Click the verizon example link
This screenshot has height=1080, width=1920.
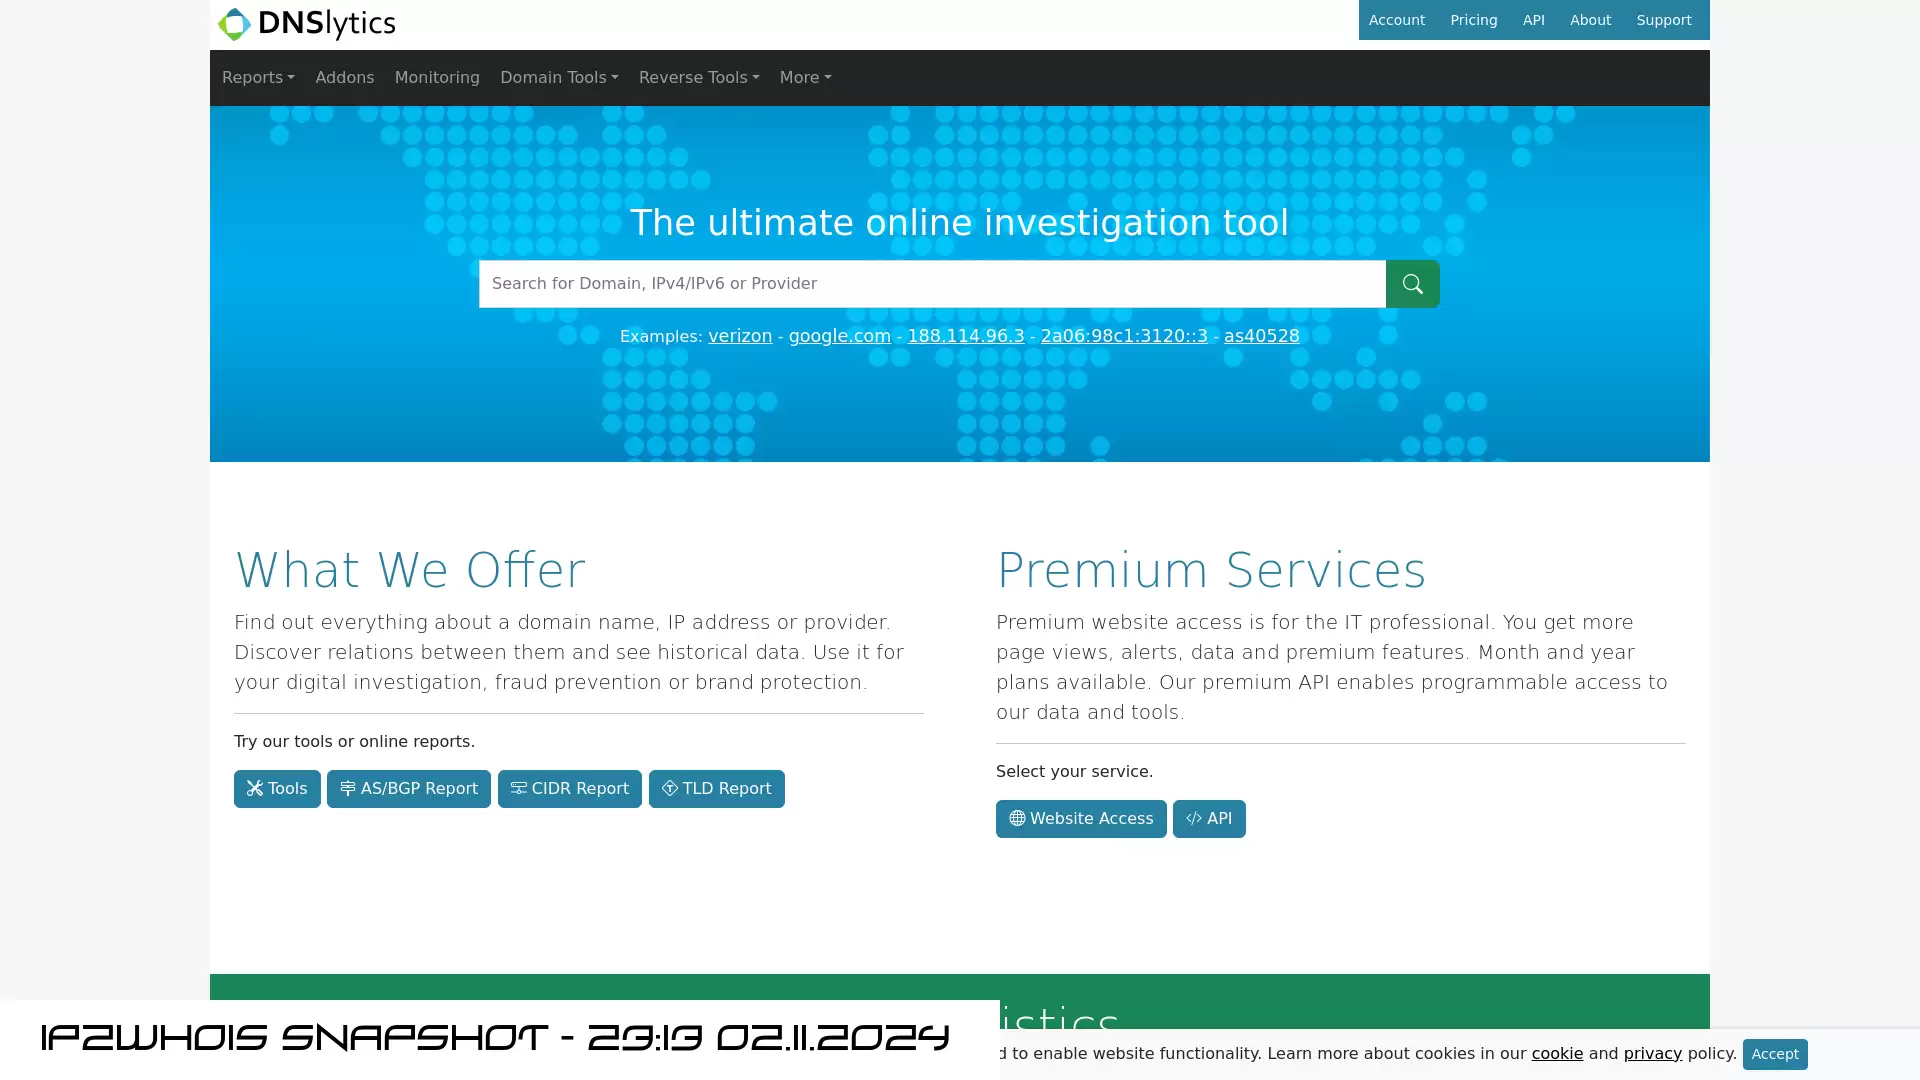[740, 335]
